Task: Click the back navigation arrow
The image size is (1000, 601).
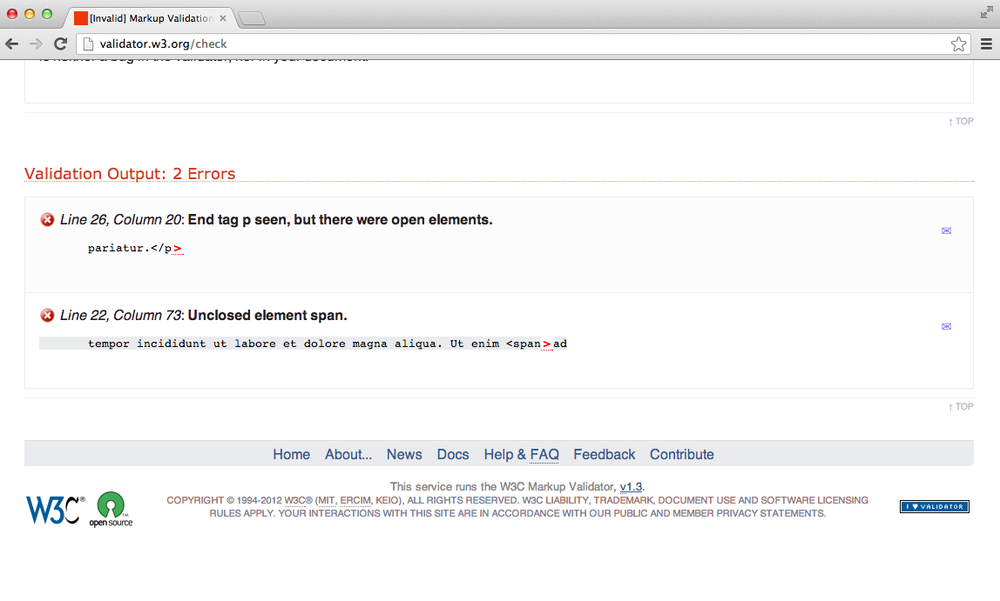Action: (11, 43)
